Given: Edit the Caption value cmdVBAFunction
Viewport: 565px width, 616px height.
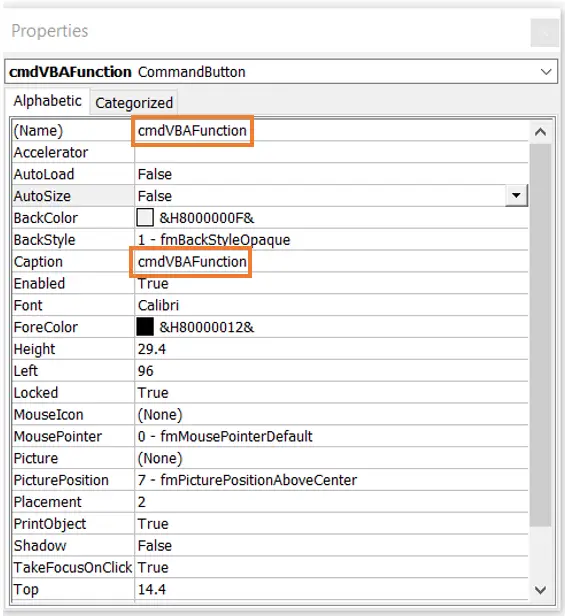Looking at the screenshot, I should point(192,262).
